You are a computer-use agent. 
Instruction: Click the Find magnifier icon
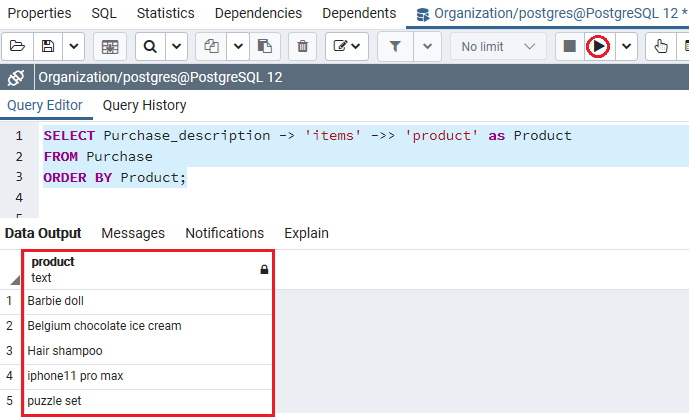pyautogui.click(x=149, y=46)
